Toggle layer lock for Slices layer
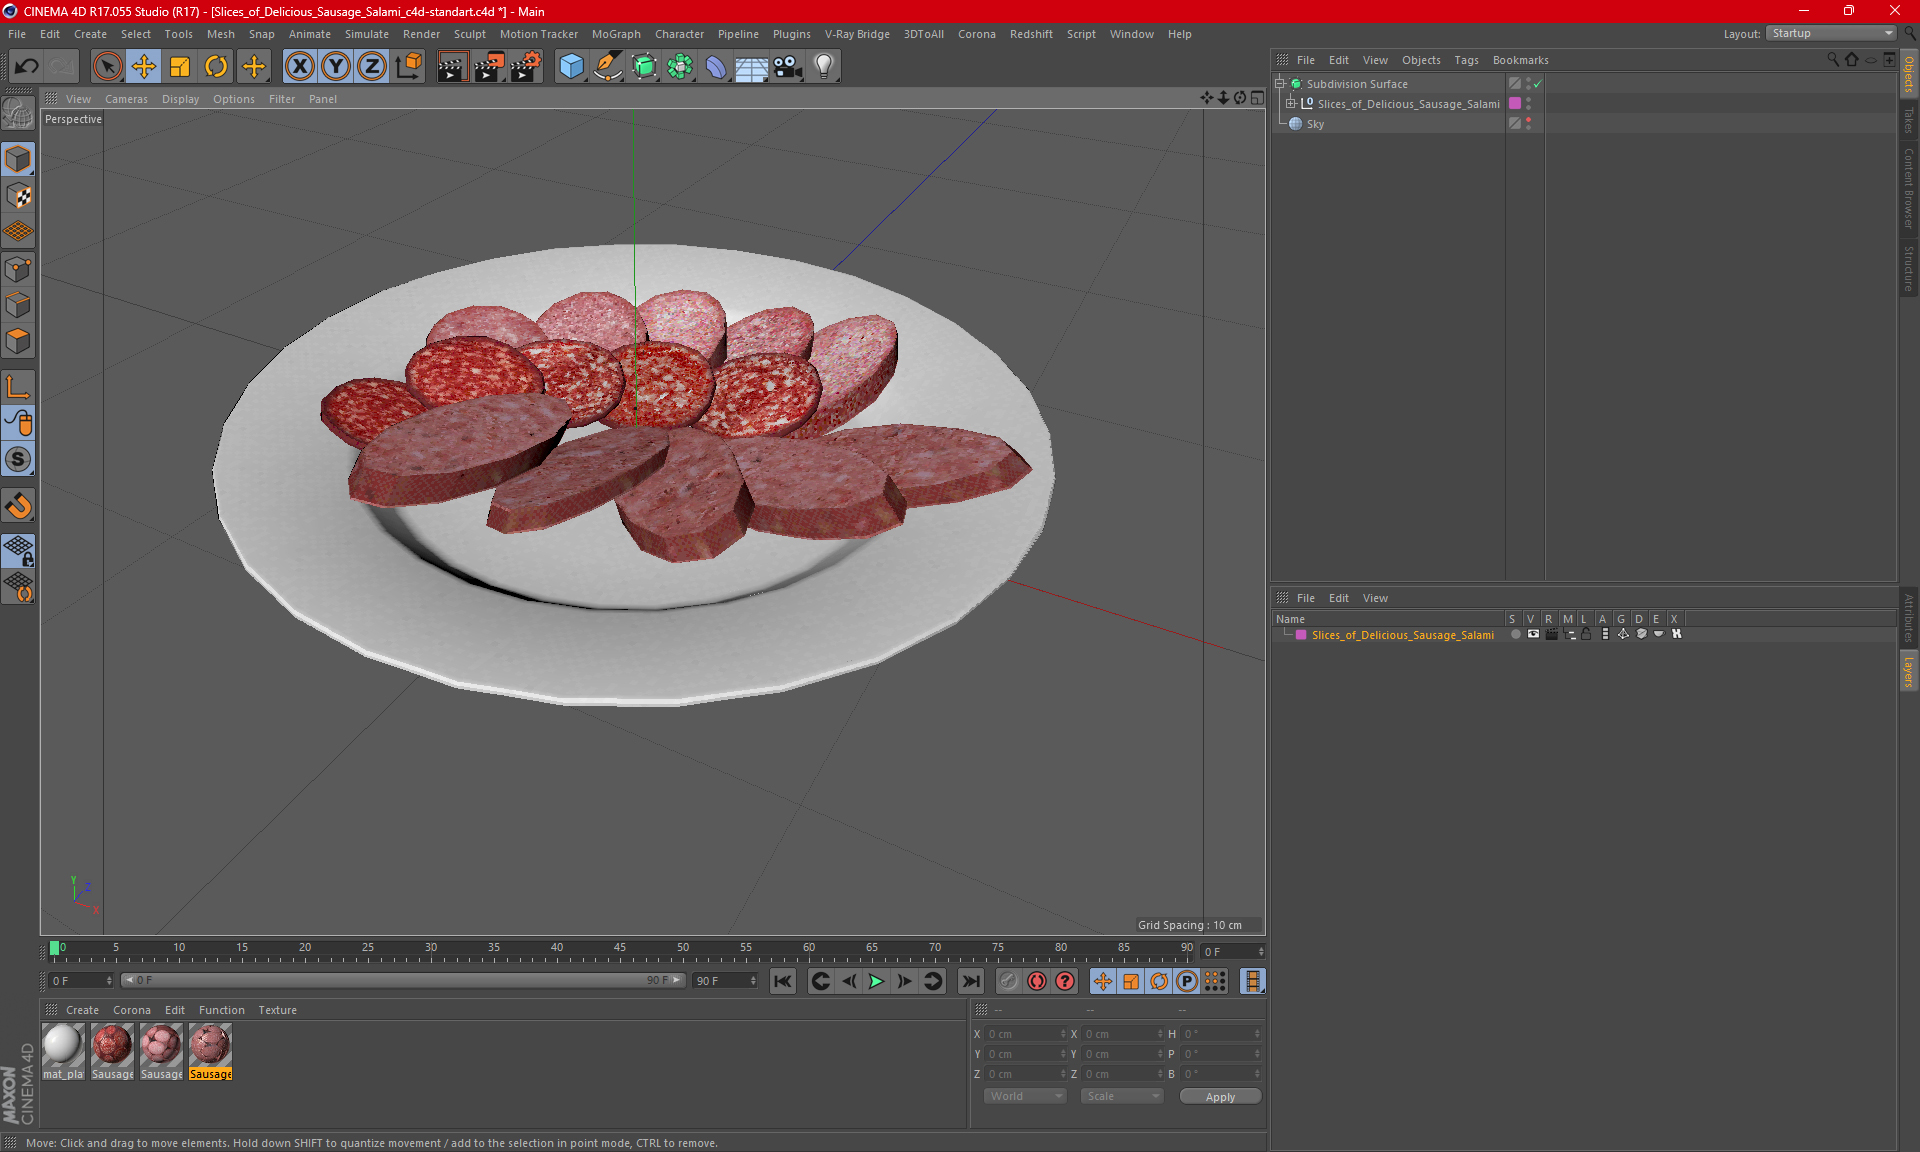Screen dimensions: 1920x1152 1586,634
